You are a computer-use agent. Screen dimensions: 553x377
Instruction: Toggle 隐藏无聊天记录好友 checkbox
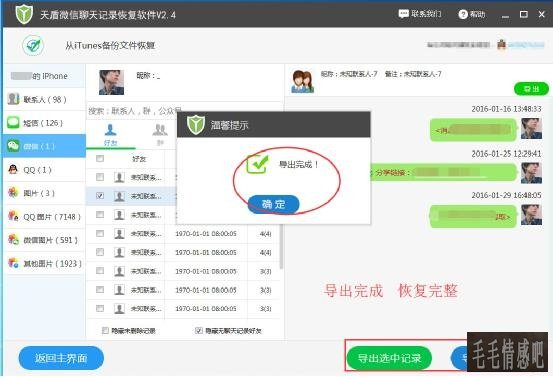(199, 330)
